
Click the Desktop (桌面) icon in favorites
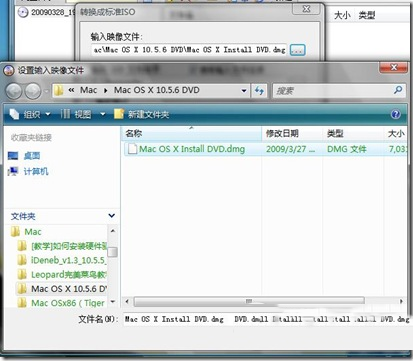click(x=13, y=156)
